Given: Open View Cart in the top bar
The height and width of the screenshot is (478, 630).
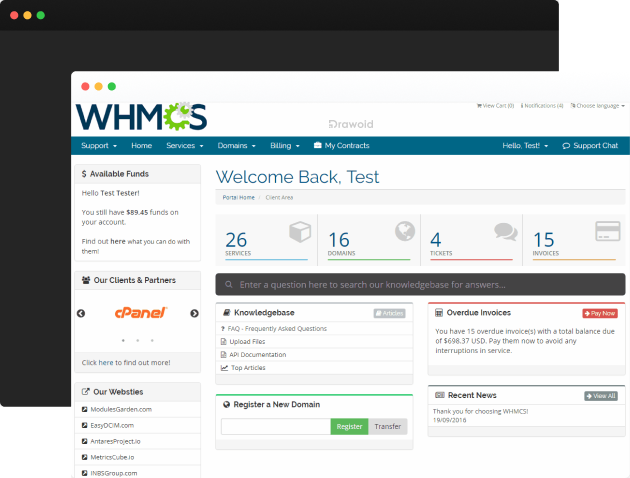Looking at the screenshot, I should pos(495,106).
